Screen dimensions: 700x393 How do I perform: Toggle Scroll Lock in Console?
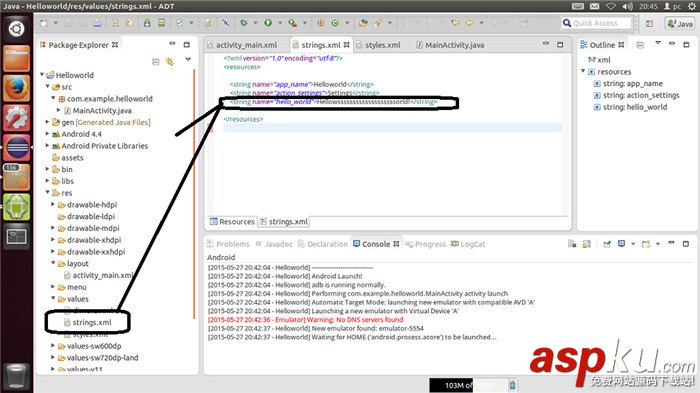click(x=587, y=244)
